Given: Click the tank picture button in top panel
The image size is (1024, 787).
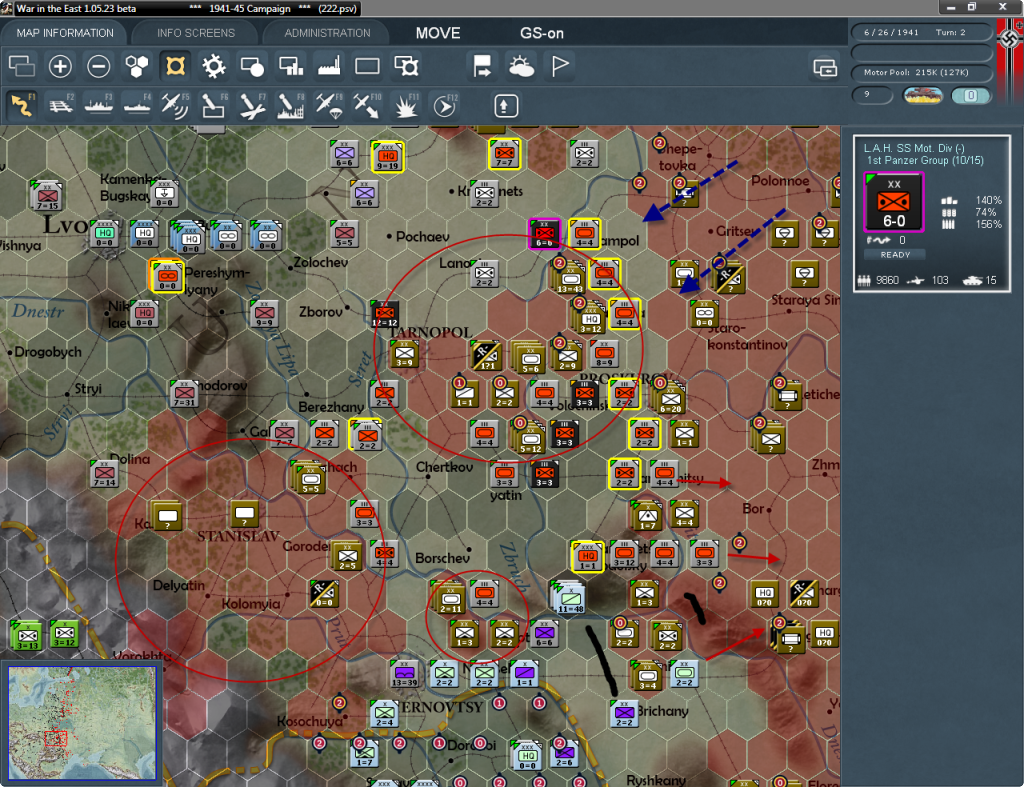Looking at the screenshot, I should (x=923, y=95).
